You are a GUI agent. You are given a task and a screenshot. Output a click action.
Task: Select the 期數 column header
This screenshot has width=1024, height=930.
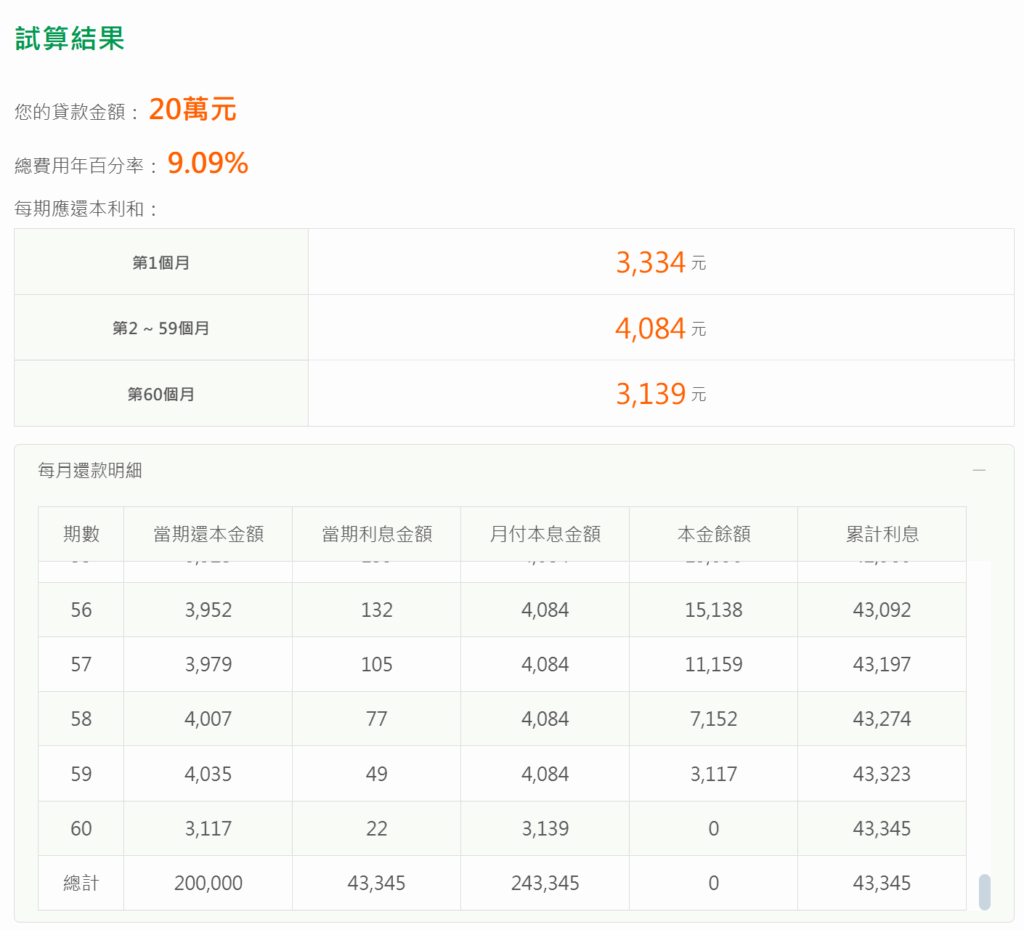[81, 534]
